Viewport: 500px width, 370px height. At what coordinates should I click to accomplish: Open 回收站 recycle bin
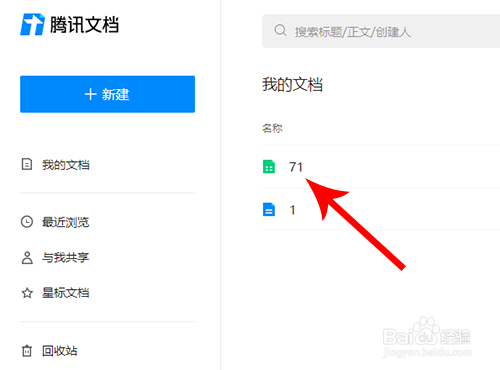tap(60, 351)
